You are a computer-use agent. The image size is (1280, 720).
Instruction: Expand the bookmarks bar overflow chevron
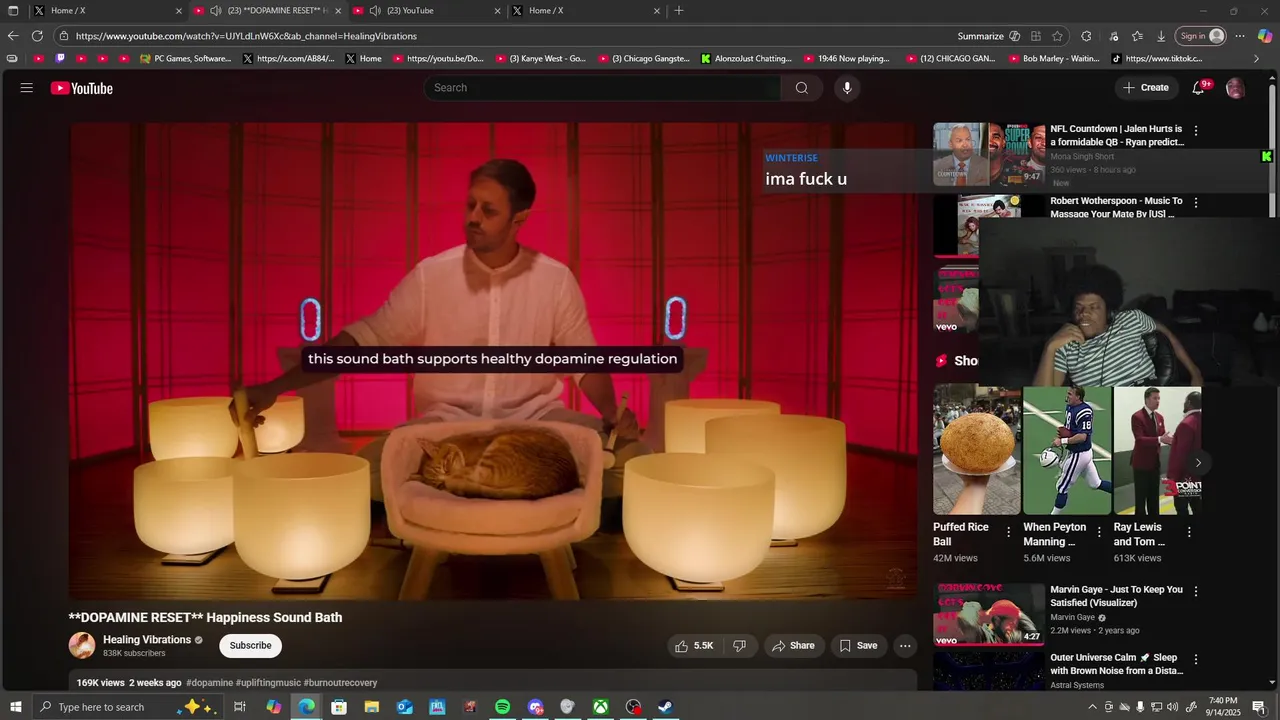click(1257, 59)
